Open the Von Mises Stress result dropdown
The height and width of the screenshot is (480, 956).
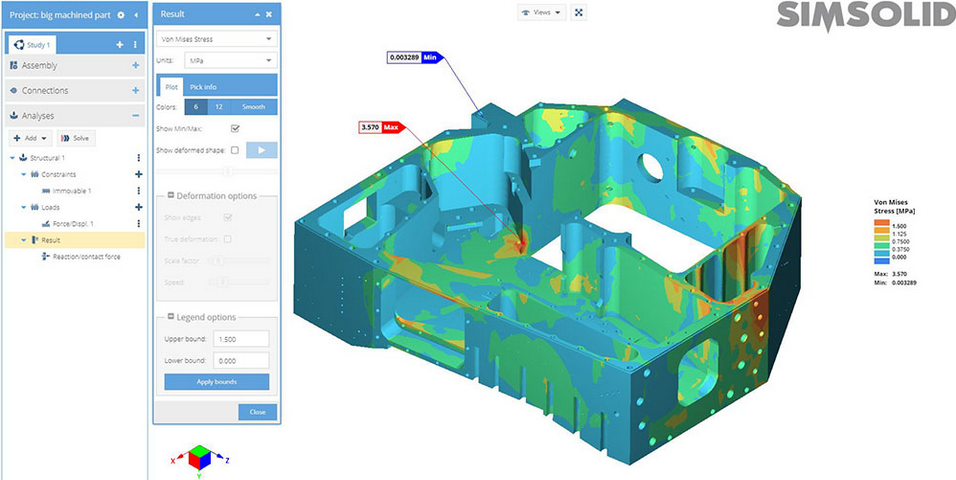point(217,39)
